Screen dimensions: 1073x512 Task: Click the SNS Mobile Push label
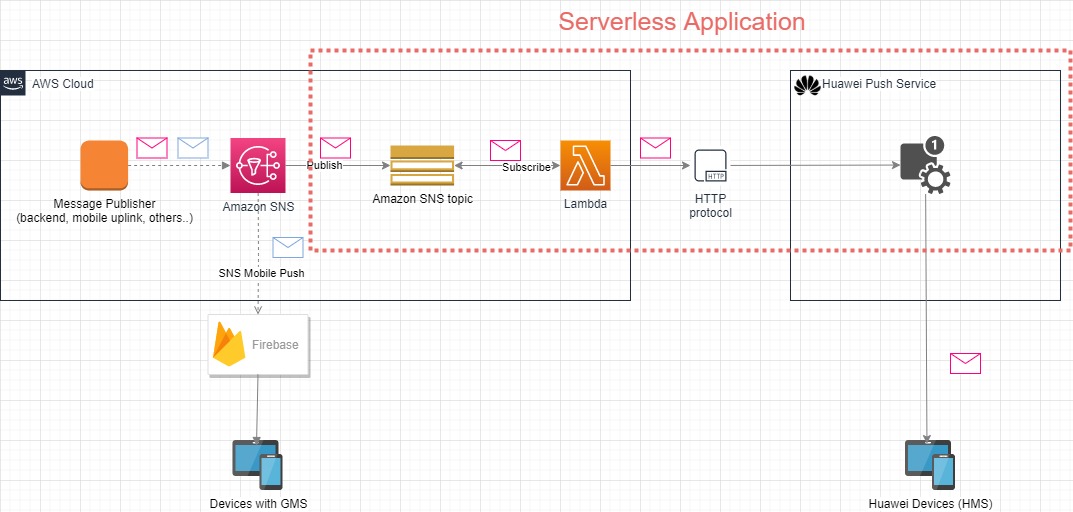[x=261, y=272]
